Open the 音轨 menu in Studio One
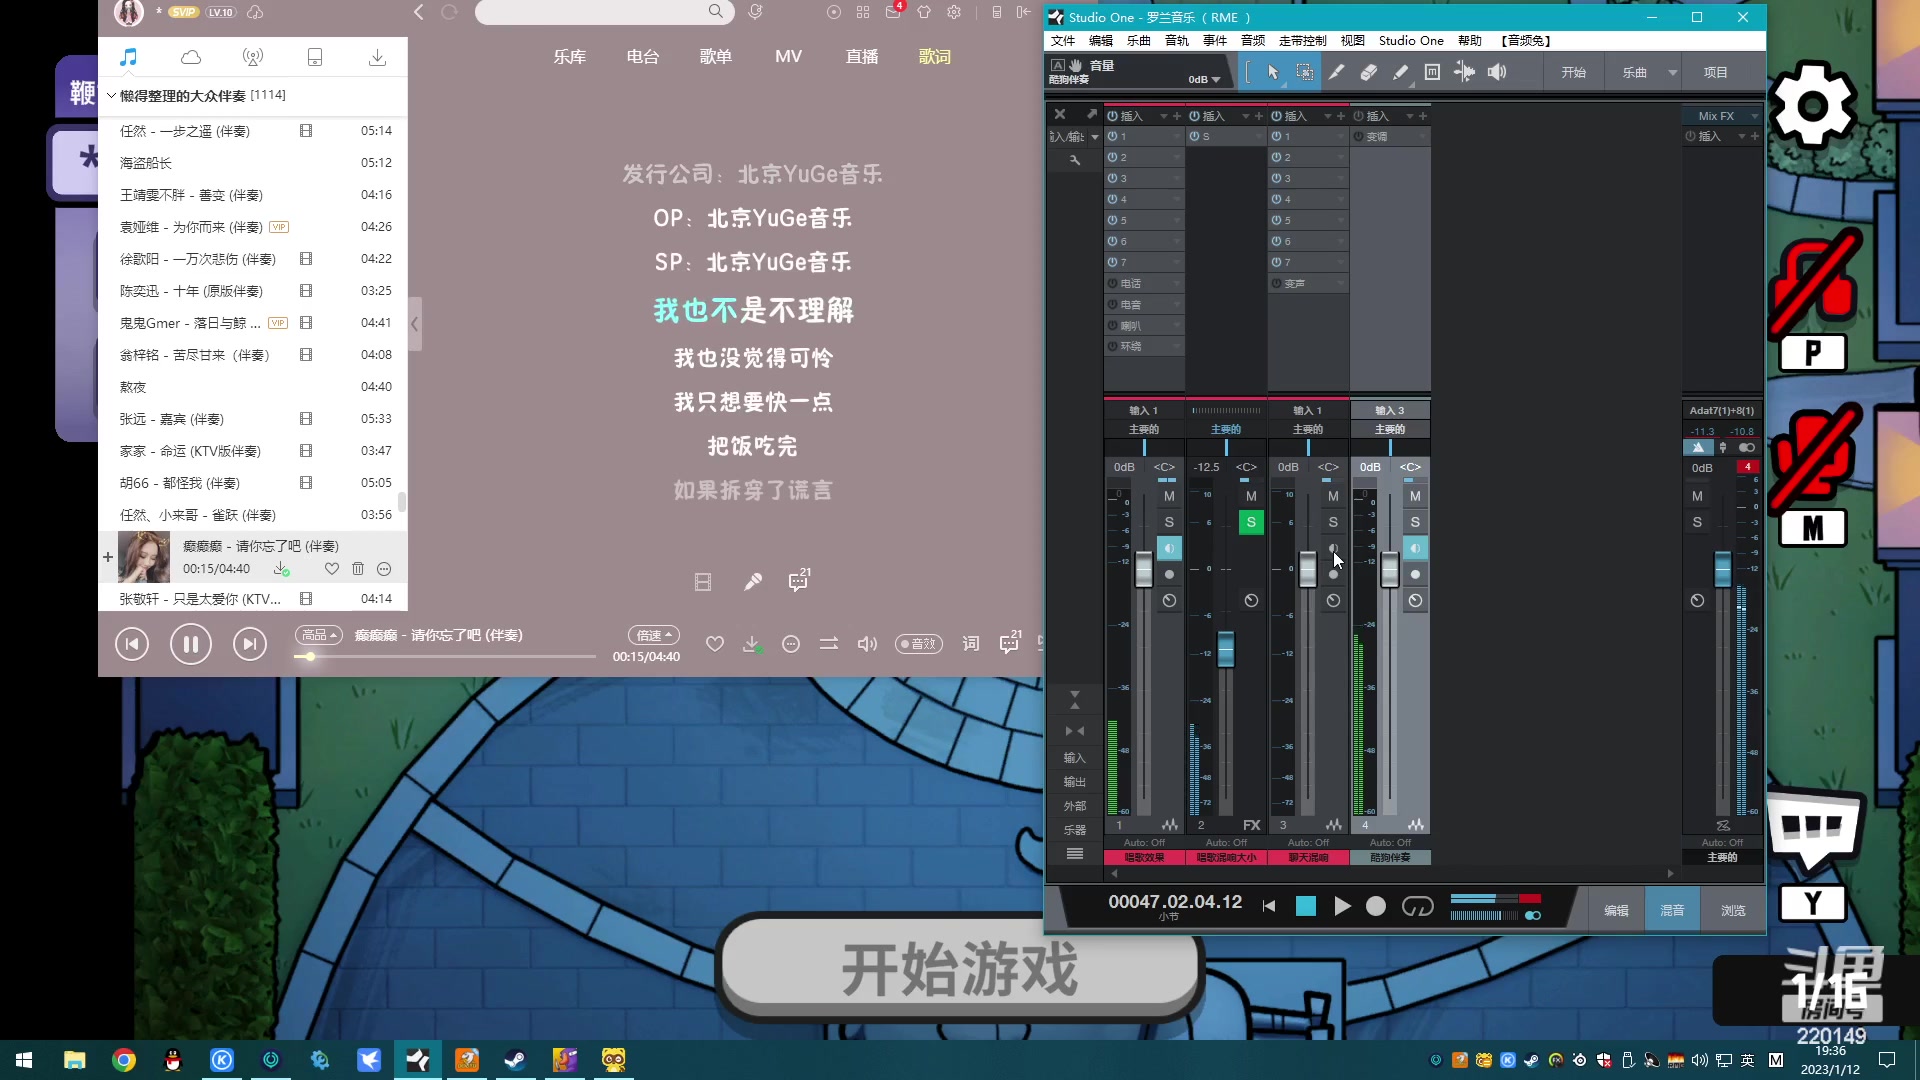Viewport: 1920px width, 1080px height. [1176, 41]
